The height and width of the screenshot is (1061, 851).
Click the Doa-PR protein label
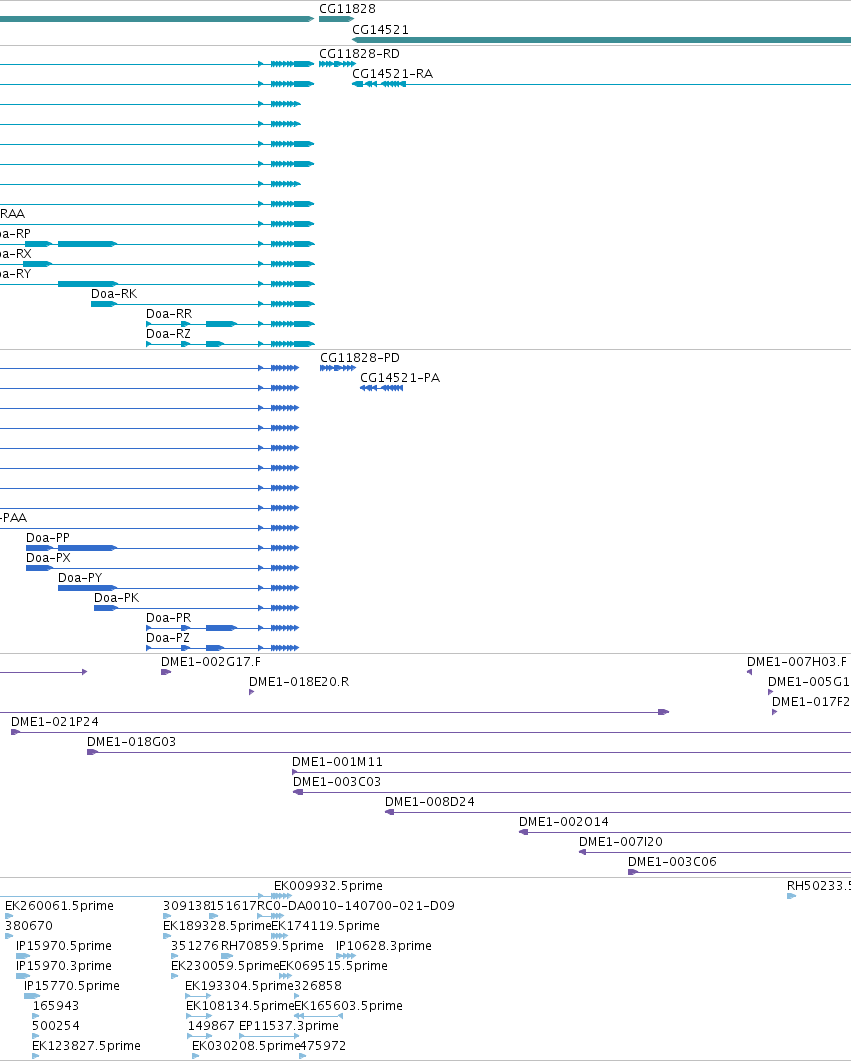click(x=168, y=618)
